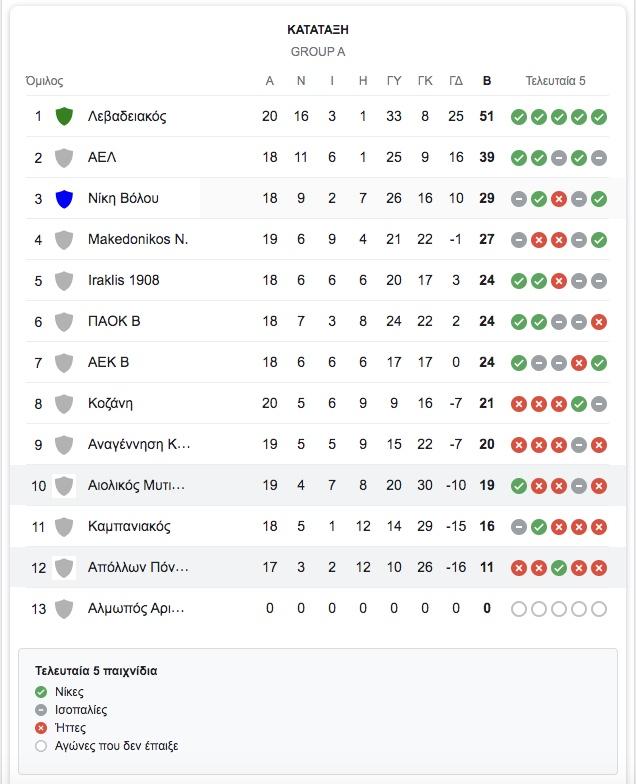Click the grey shield next to Κοζάνη
Viewport: 636px width, 784px height.
64,404
